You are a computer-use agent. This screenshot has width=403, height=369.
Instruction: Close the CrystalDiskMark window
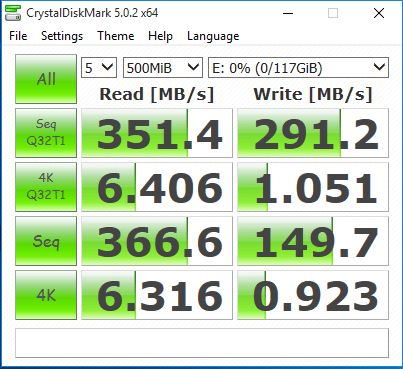379,13
